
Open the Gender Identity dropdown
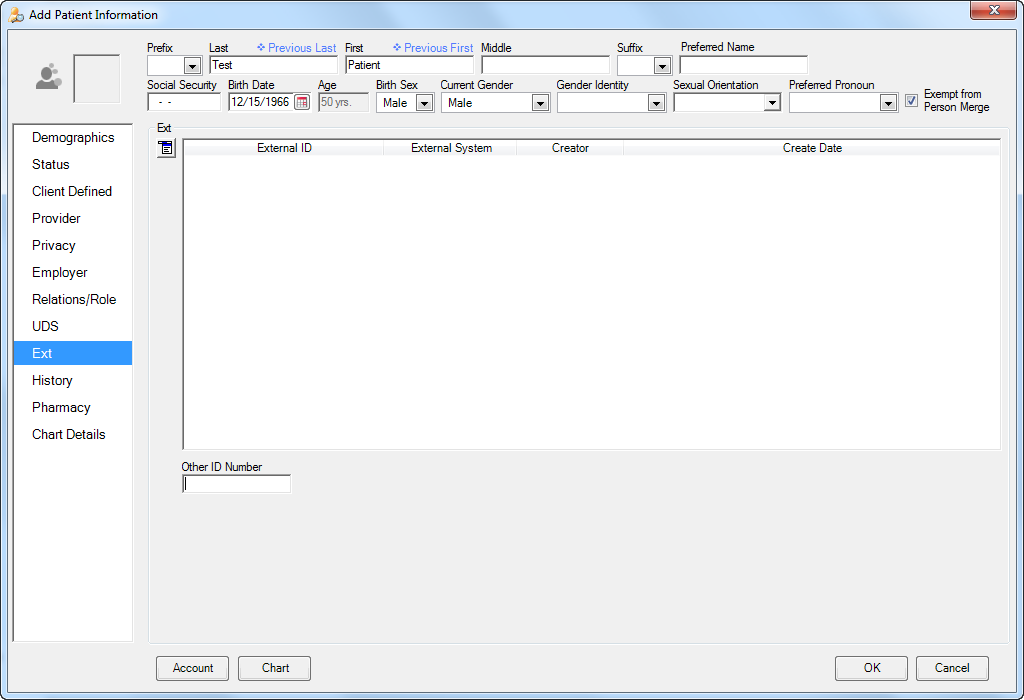pos(656,103)
